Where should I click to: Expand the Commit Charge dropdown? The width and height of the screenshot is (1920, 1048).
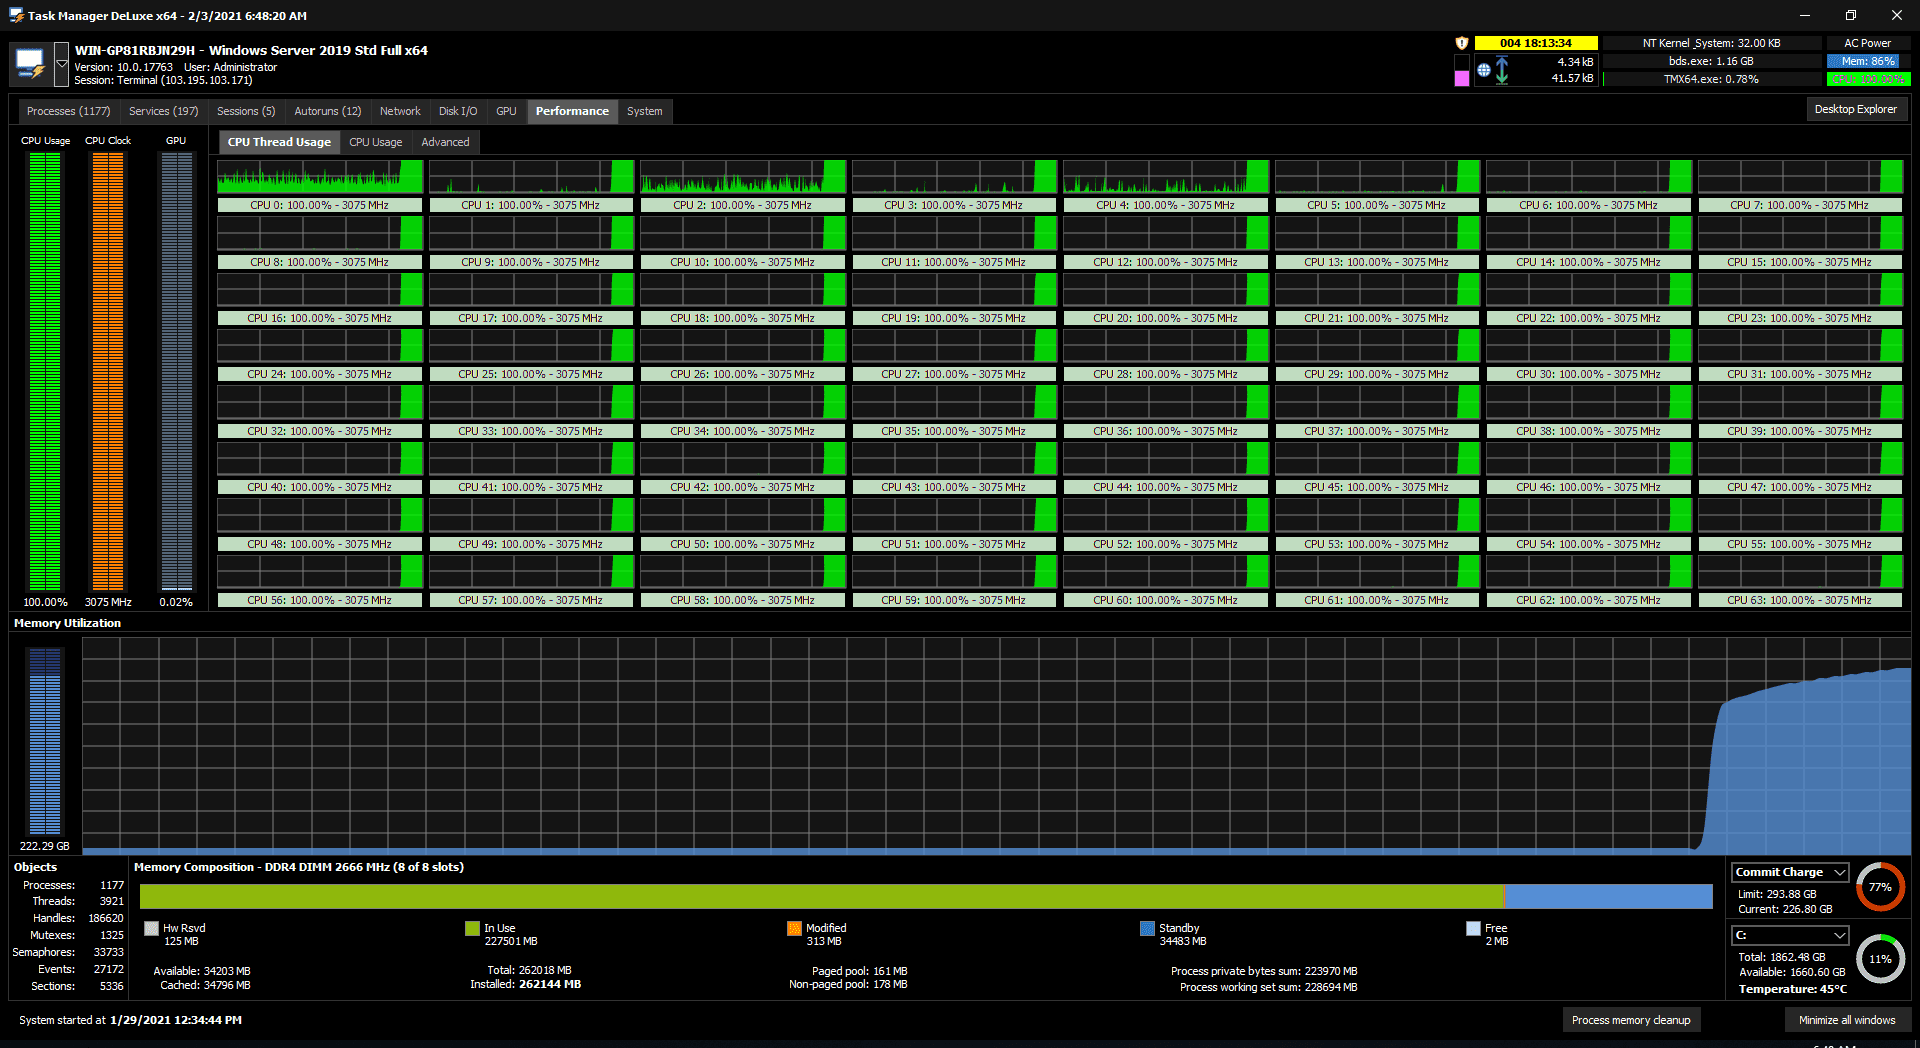point(1839,872)
